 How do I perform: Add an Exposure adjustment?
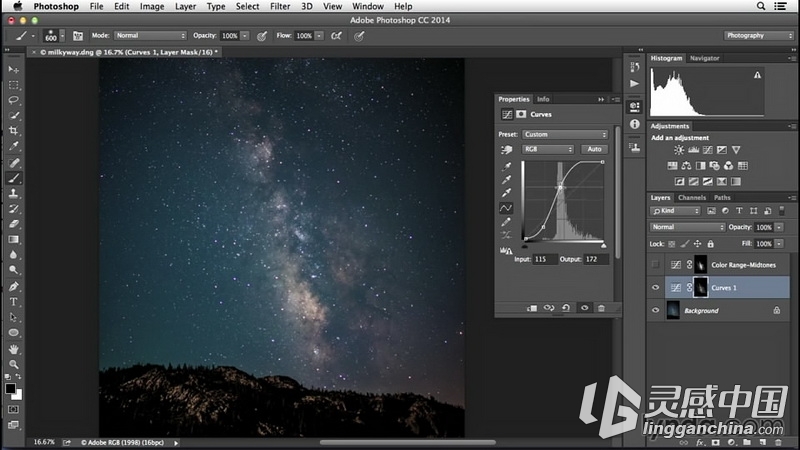point(721,150)
